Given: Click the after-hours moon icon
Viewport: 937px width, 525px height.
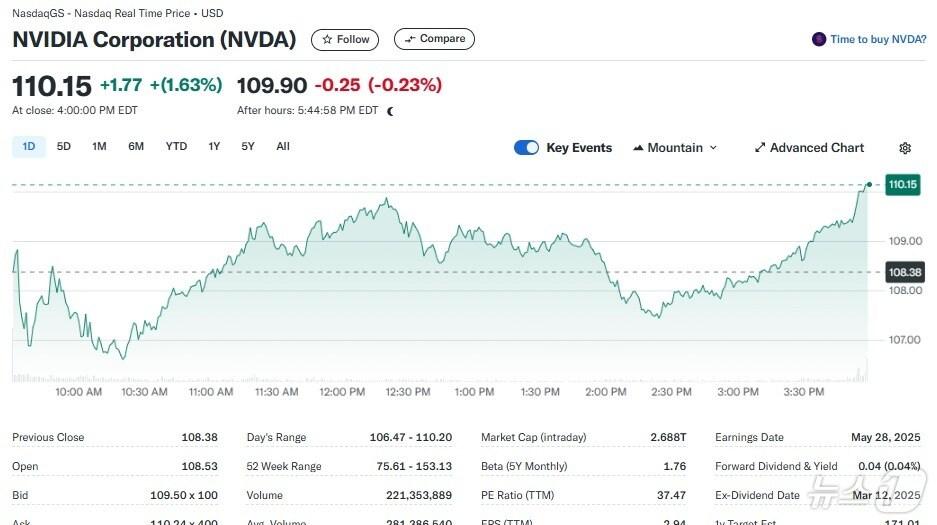Looking at the screenshot, I should (390, 111).
